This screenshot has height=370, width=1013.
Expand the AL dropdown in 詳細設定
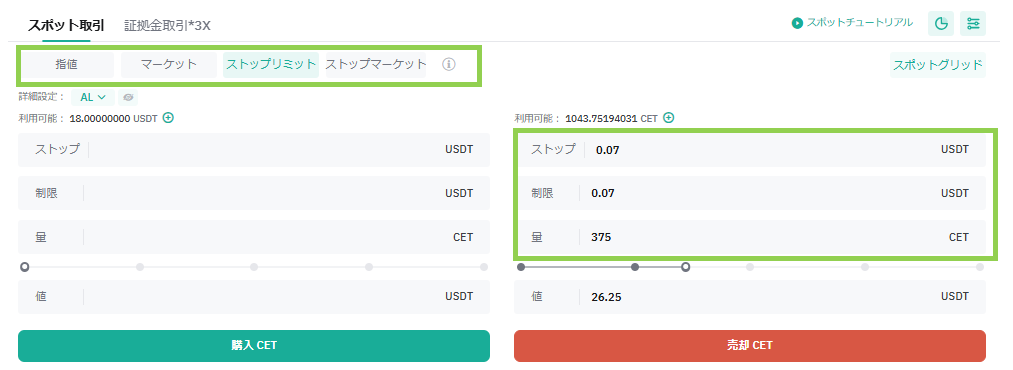pyautogui.click(x=93, y=98)
